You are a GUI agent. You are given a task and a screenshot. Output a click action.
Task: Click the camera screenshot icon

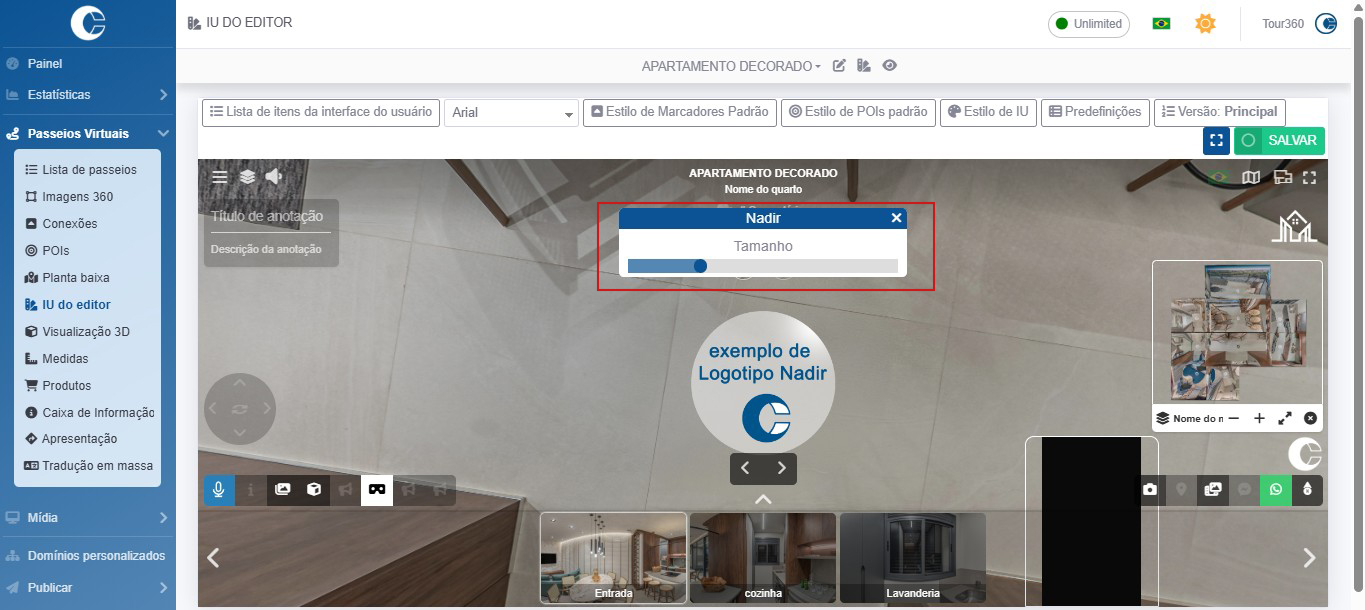coord(1150,490)
